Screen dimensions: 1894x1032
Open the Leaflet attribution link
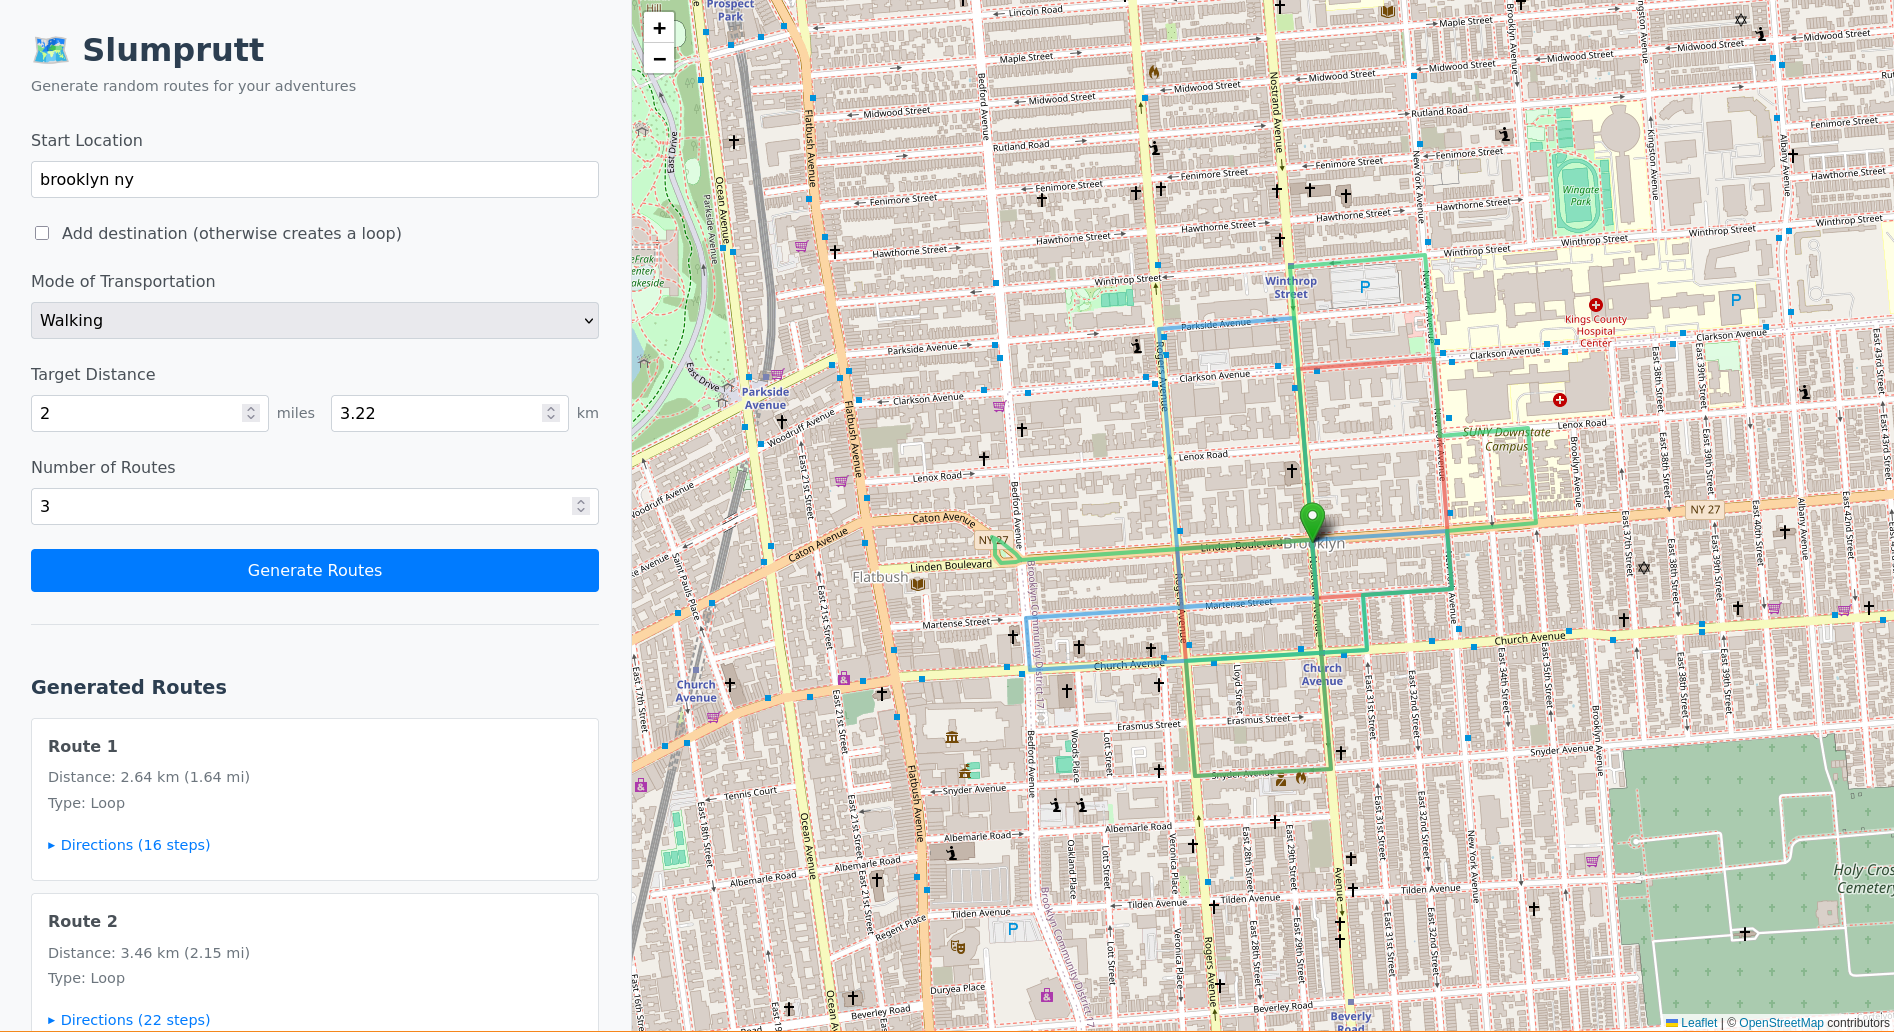coord(1698,1023)
